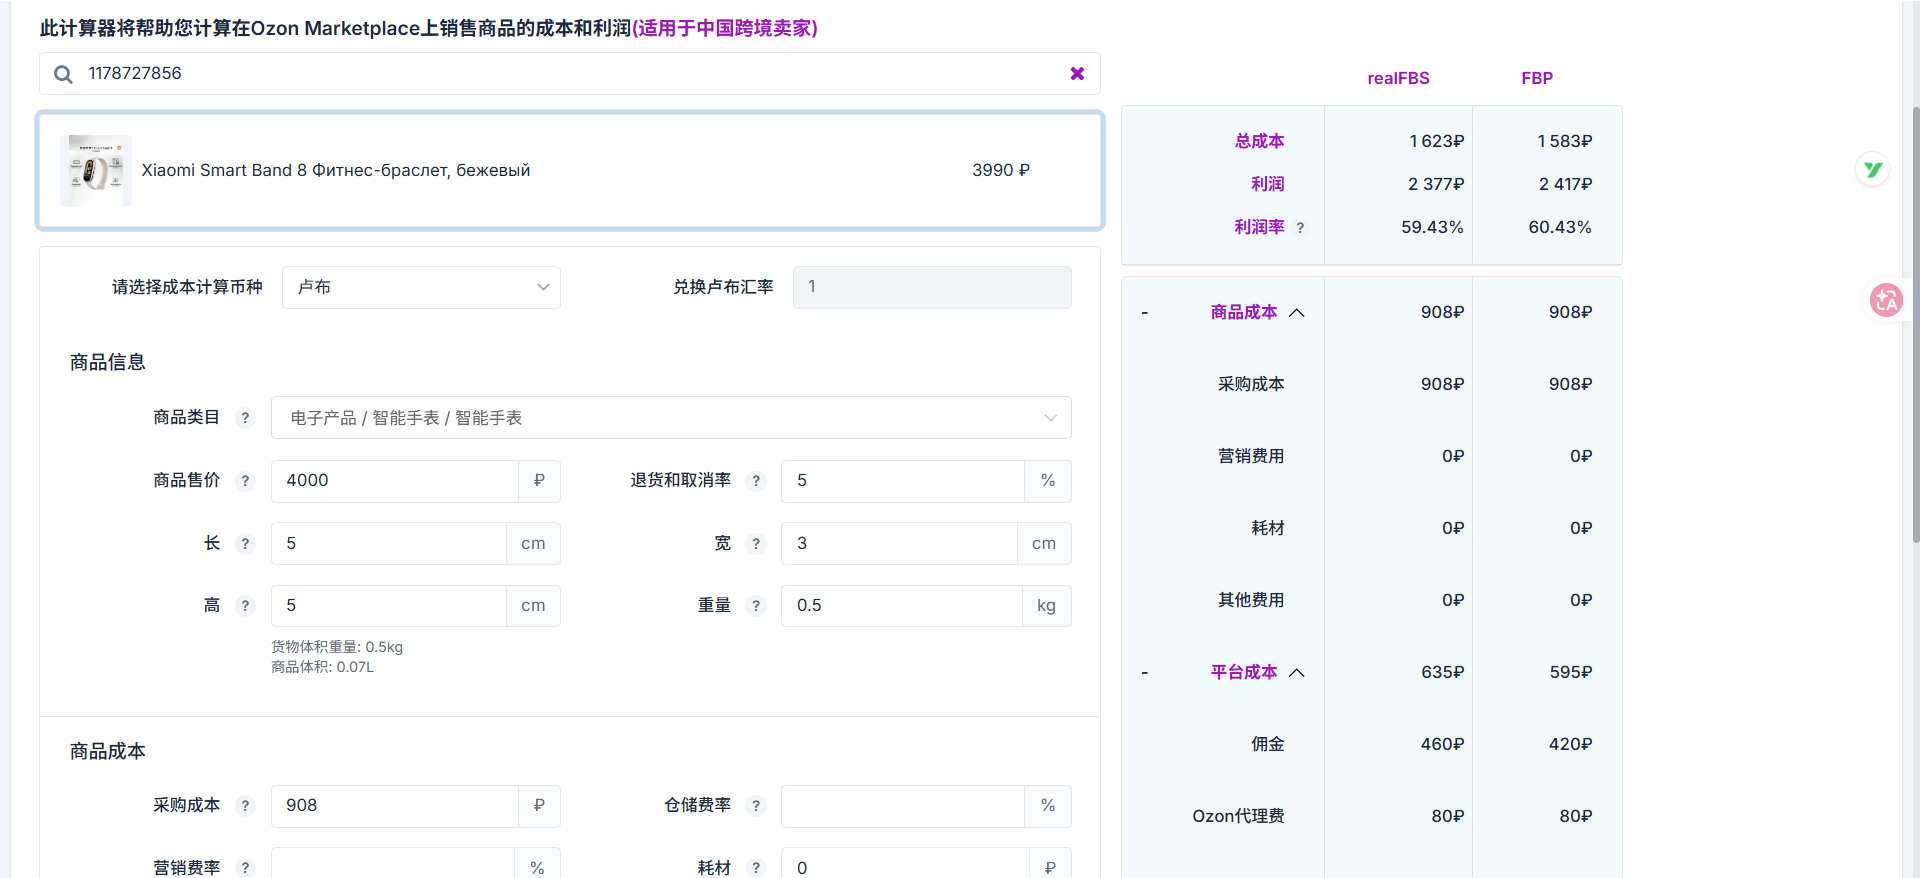
Task: Open the 卢布 currency dropdown
Action: (x=421, y=287)
